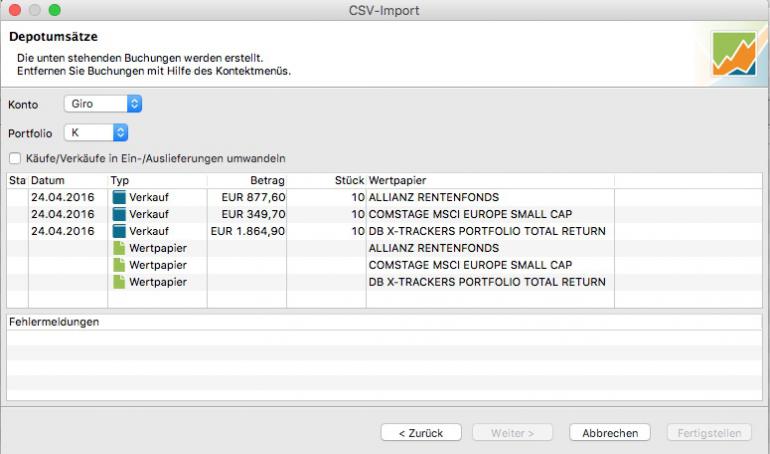Image resolution: width=770 pixels, height=454 pixels.
Task: Click the Wertpapier icon for ALLIANZ RENTENFONDS
Action: (x=119, y=248)
